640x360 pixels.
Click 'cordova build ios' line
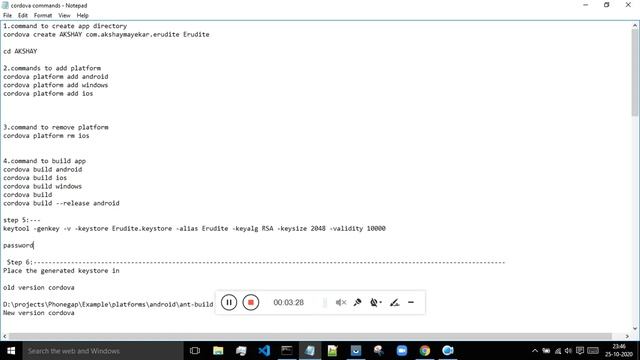coord(35,178)
